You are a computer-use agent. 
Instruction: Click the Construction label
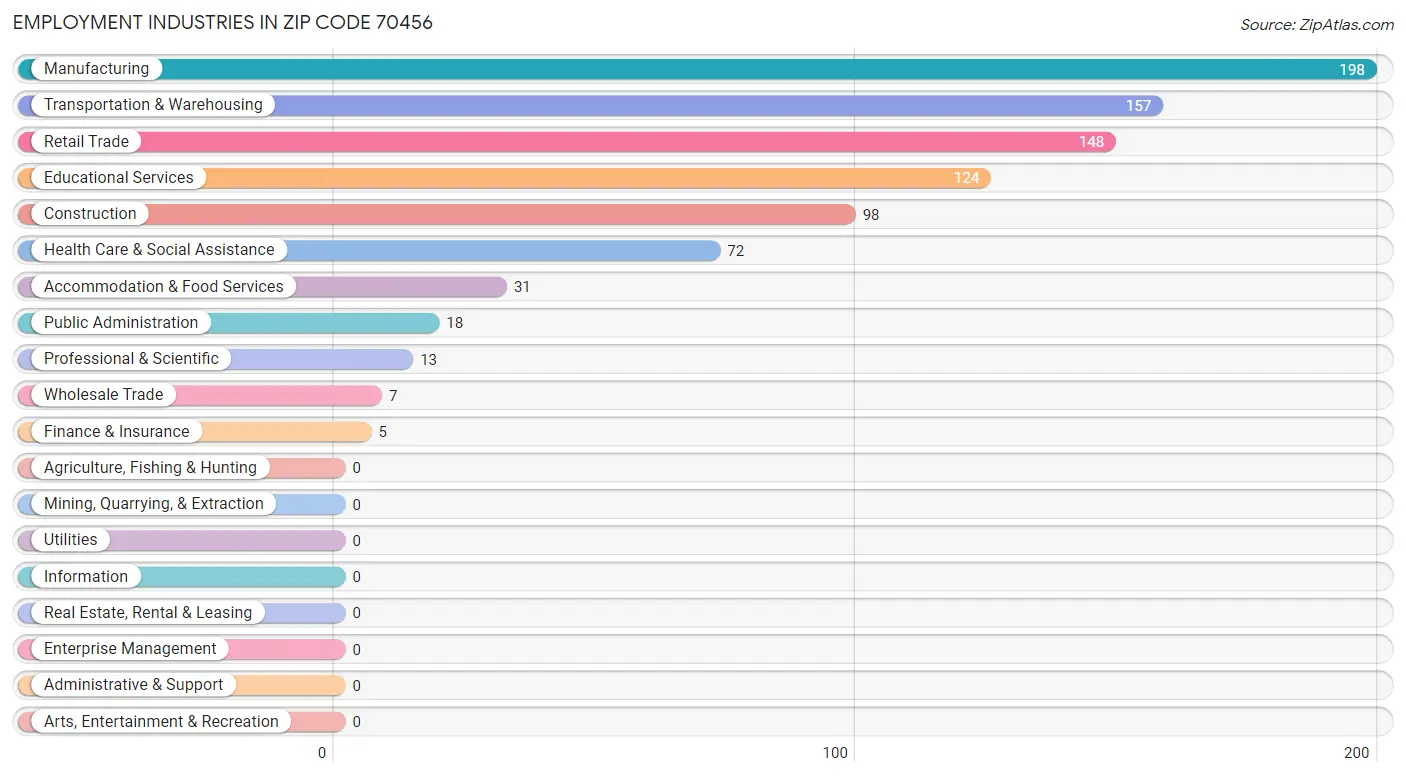coord(90,214)
